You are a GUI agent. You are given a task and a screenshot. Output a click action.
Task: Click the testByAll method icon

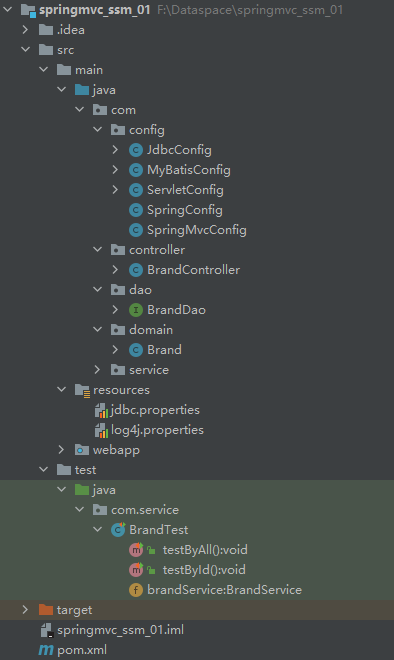tap(136, 549)
